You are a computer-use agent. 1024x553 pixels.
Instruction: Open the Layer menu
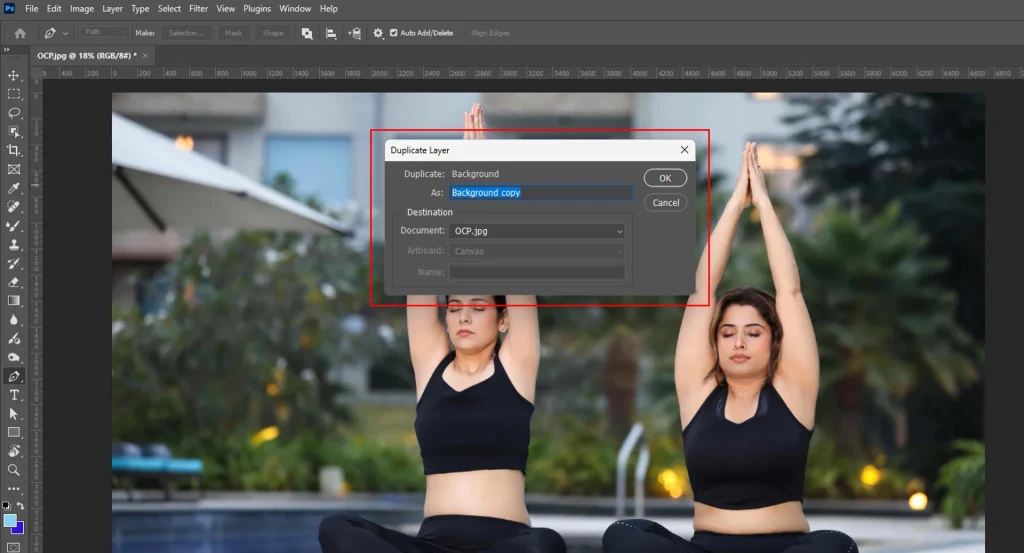point(112,8)
